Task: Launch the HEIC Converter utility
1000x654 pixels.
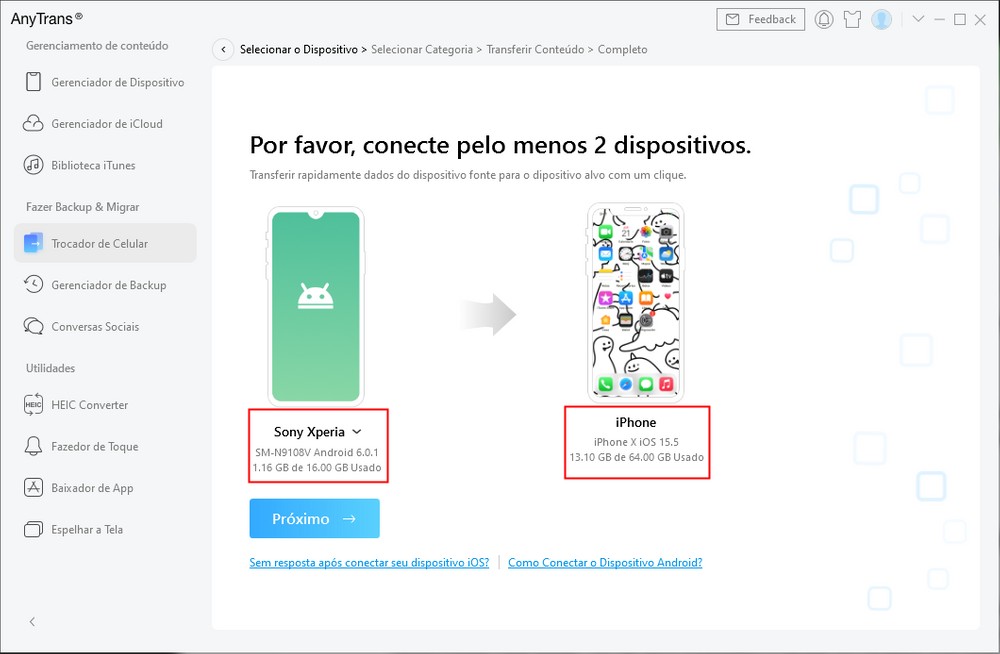Action: tap(90, 405)
